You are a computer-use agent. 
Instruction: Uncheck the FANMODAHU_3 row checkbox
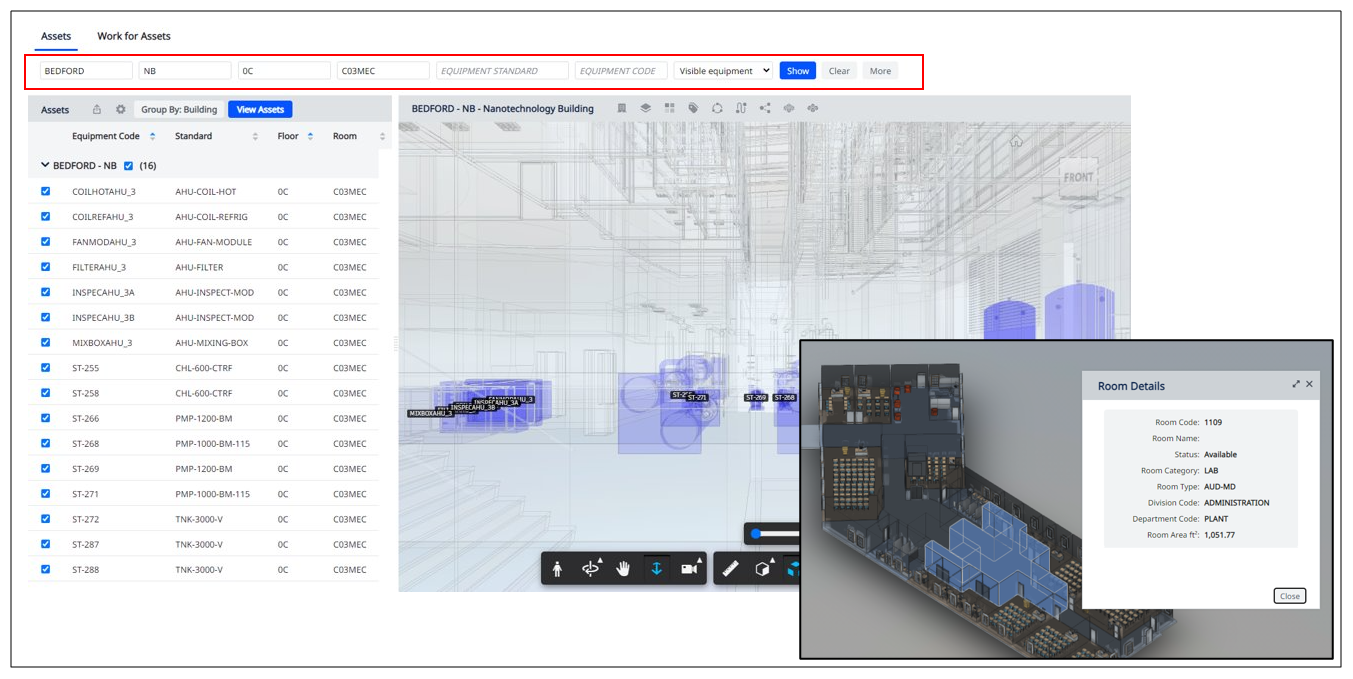45,242
